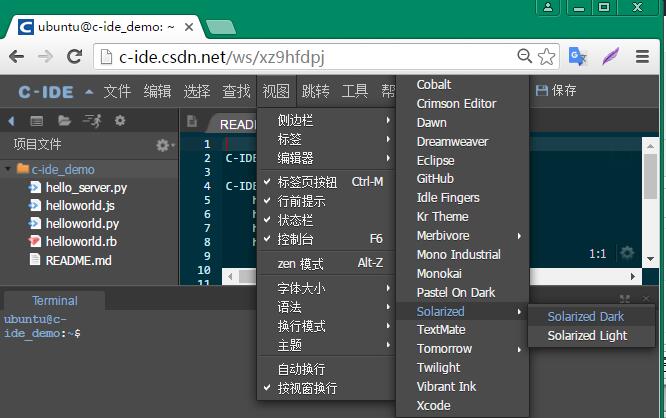
Task: Expand the 侧边栏 submenu
Action: (x=327, y=120)
